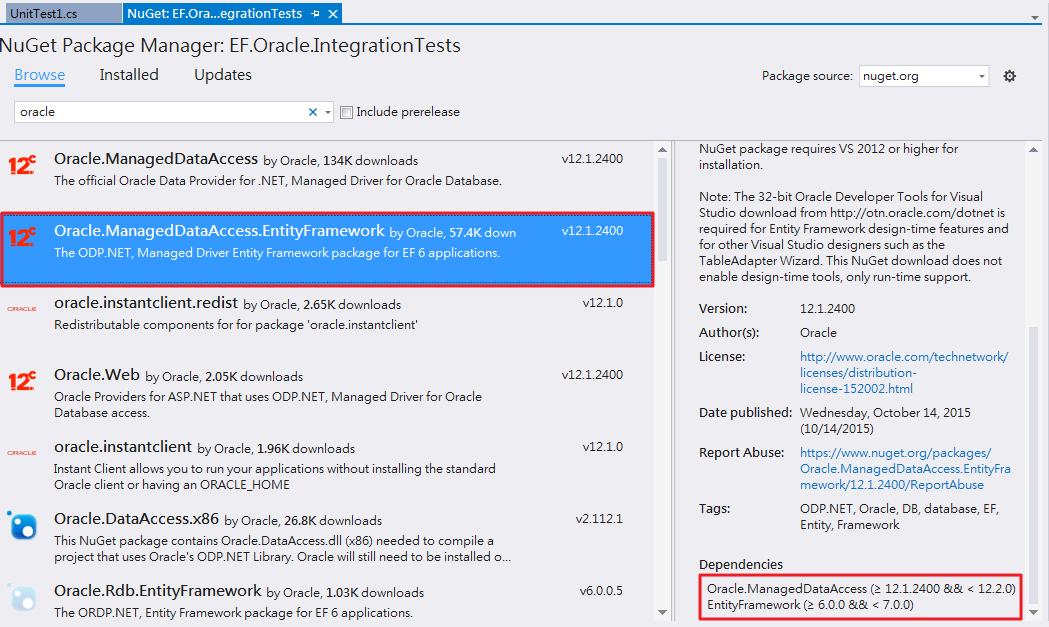Open Package source dropdown

point(923,76)
